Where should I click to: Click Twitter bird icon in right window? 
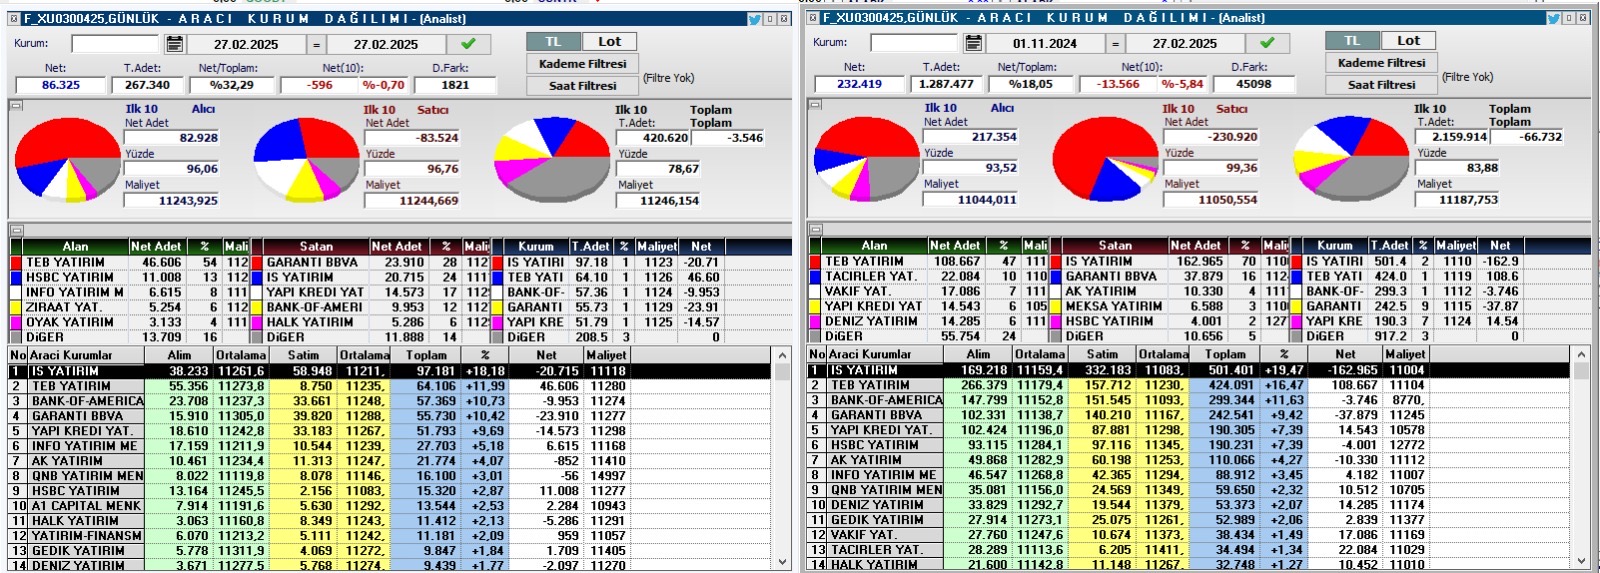tap(1553, 18)
